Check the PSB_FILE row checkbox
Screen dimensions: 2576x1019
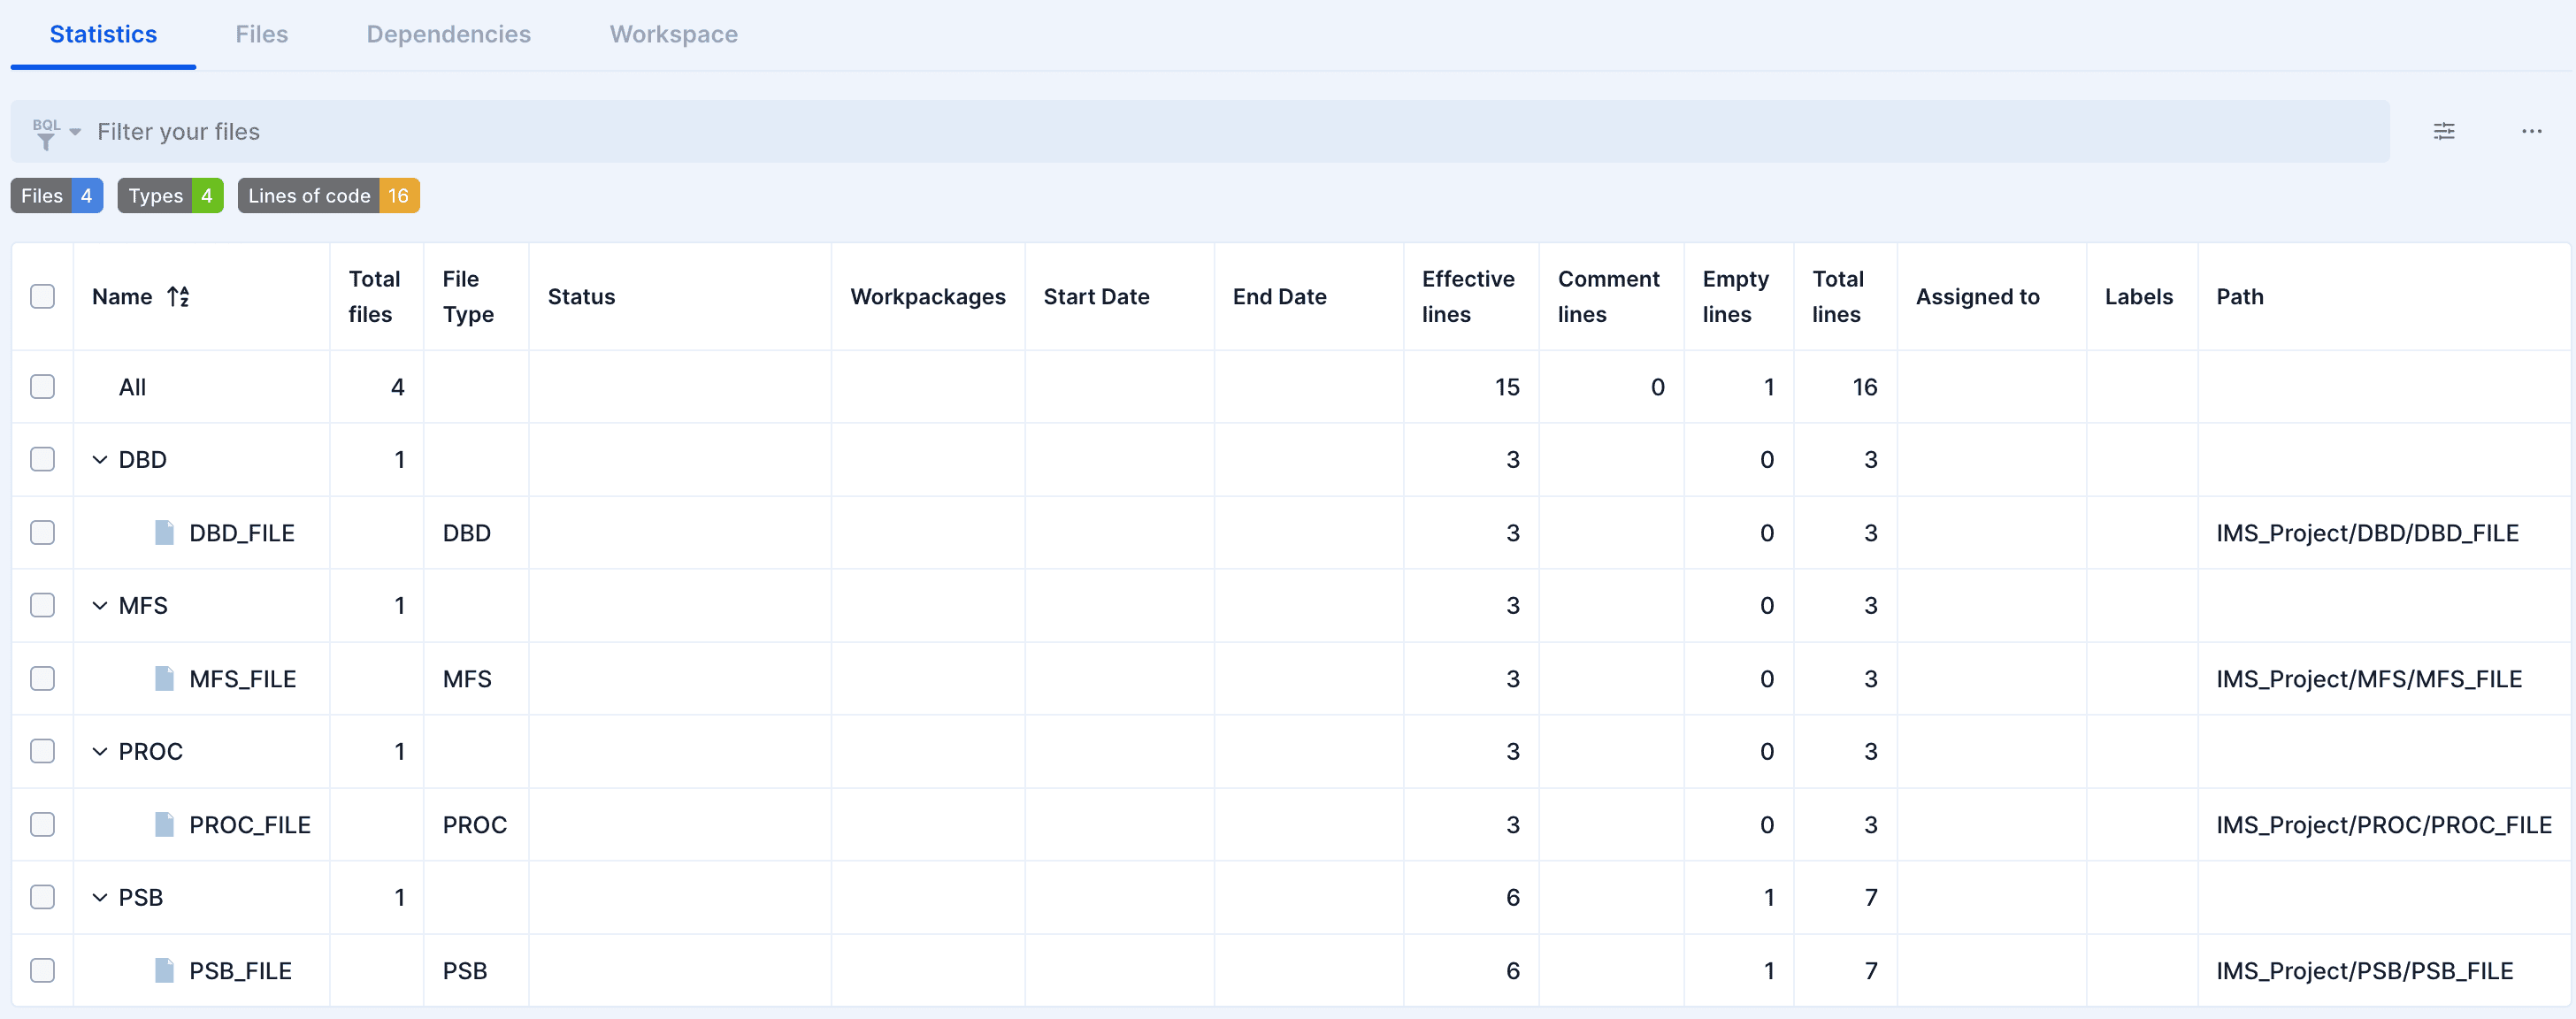[42, 971]
